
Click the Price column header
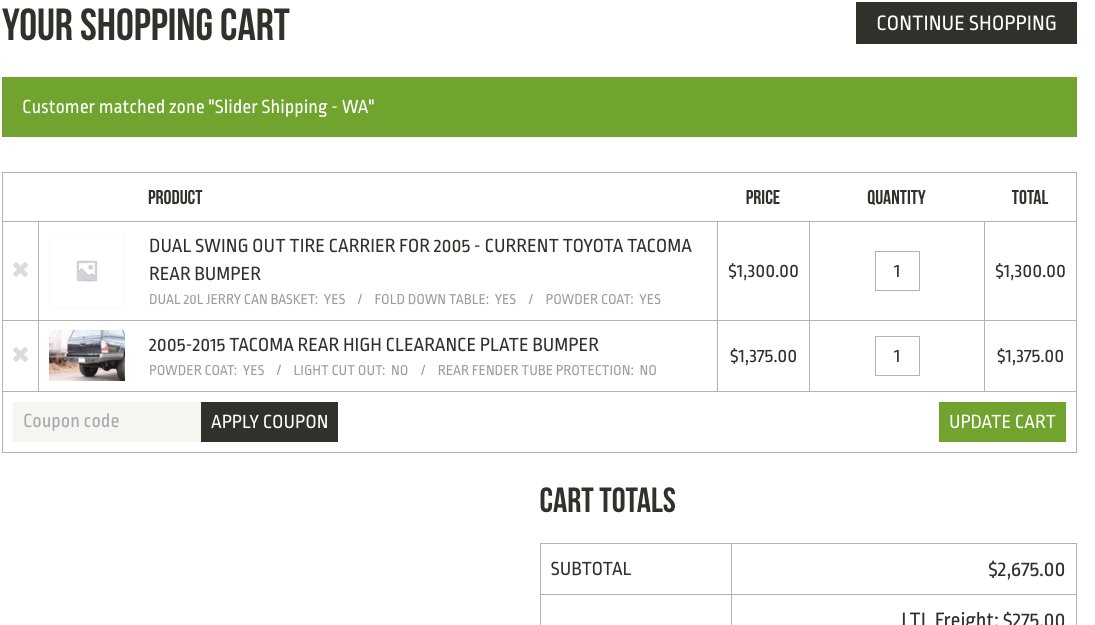tap(763, 198)
